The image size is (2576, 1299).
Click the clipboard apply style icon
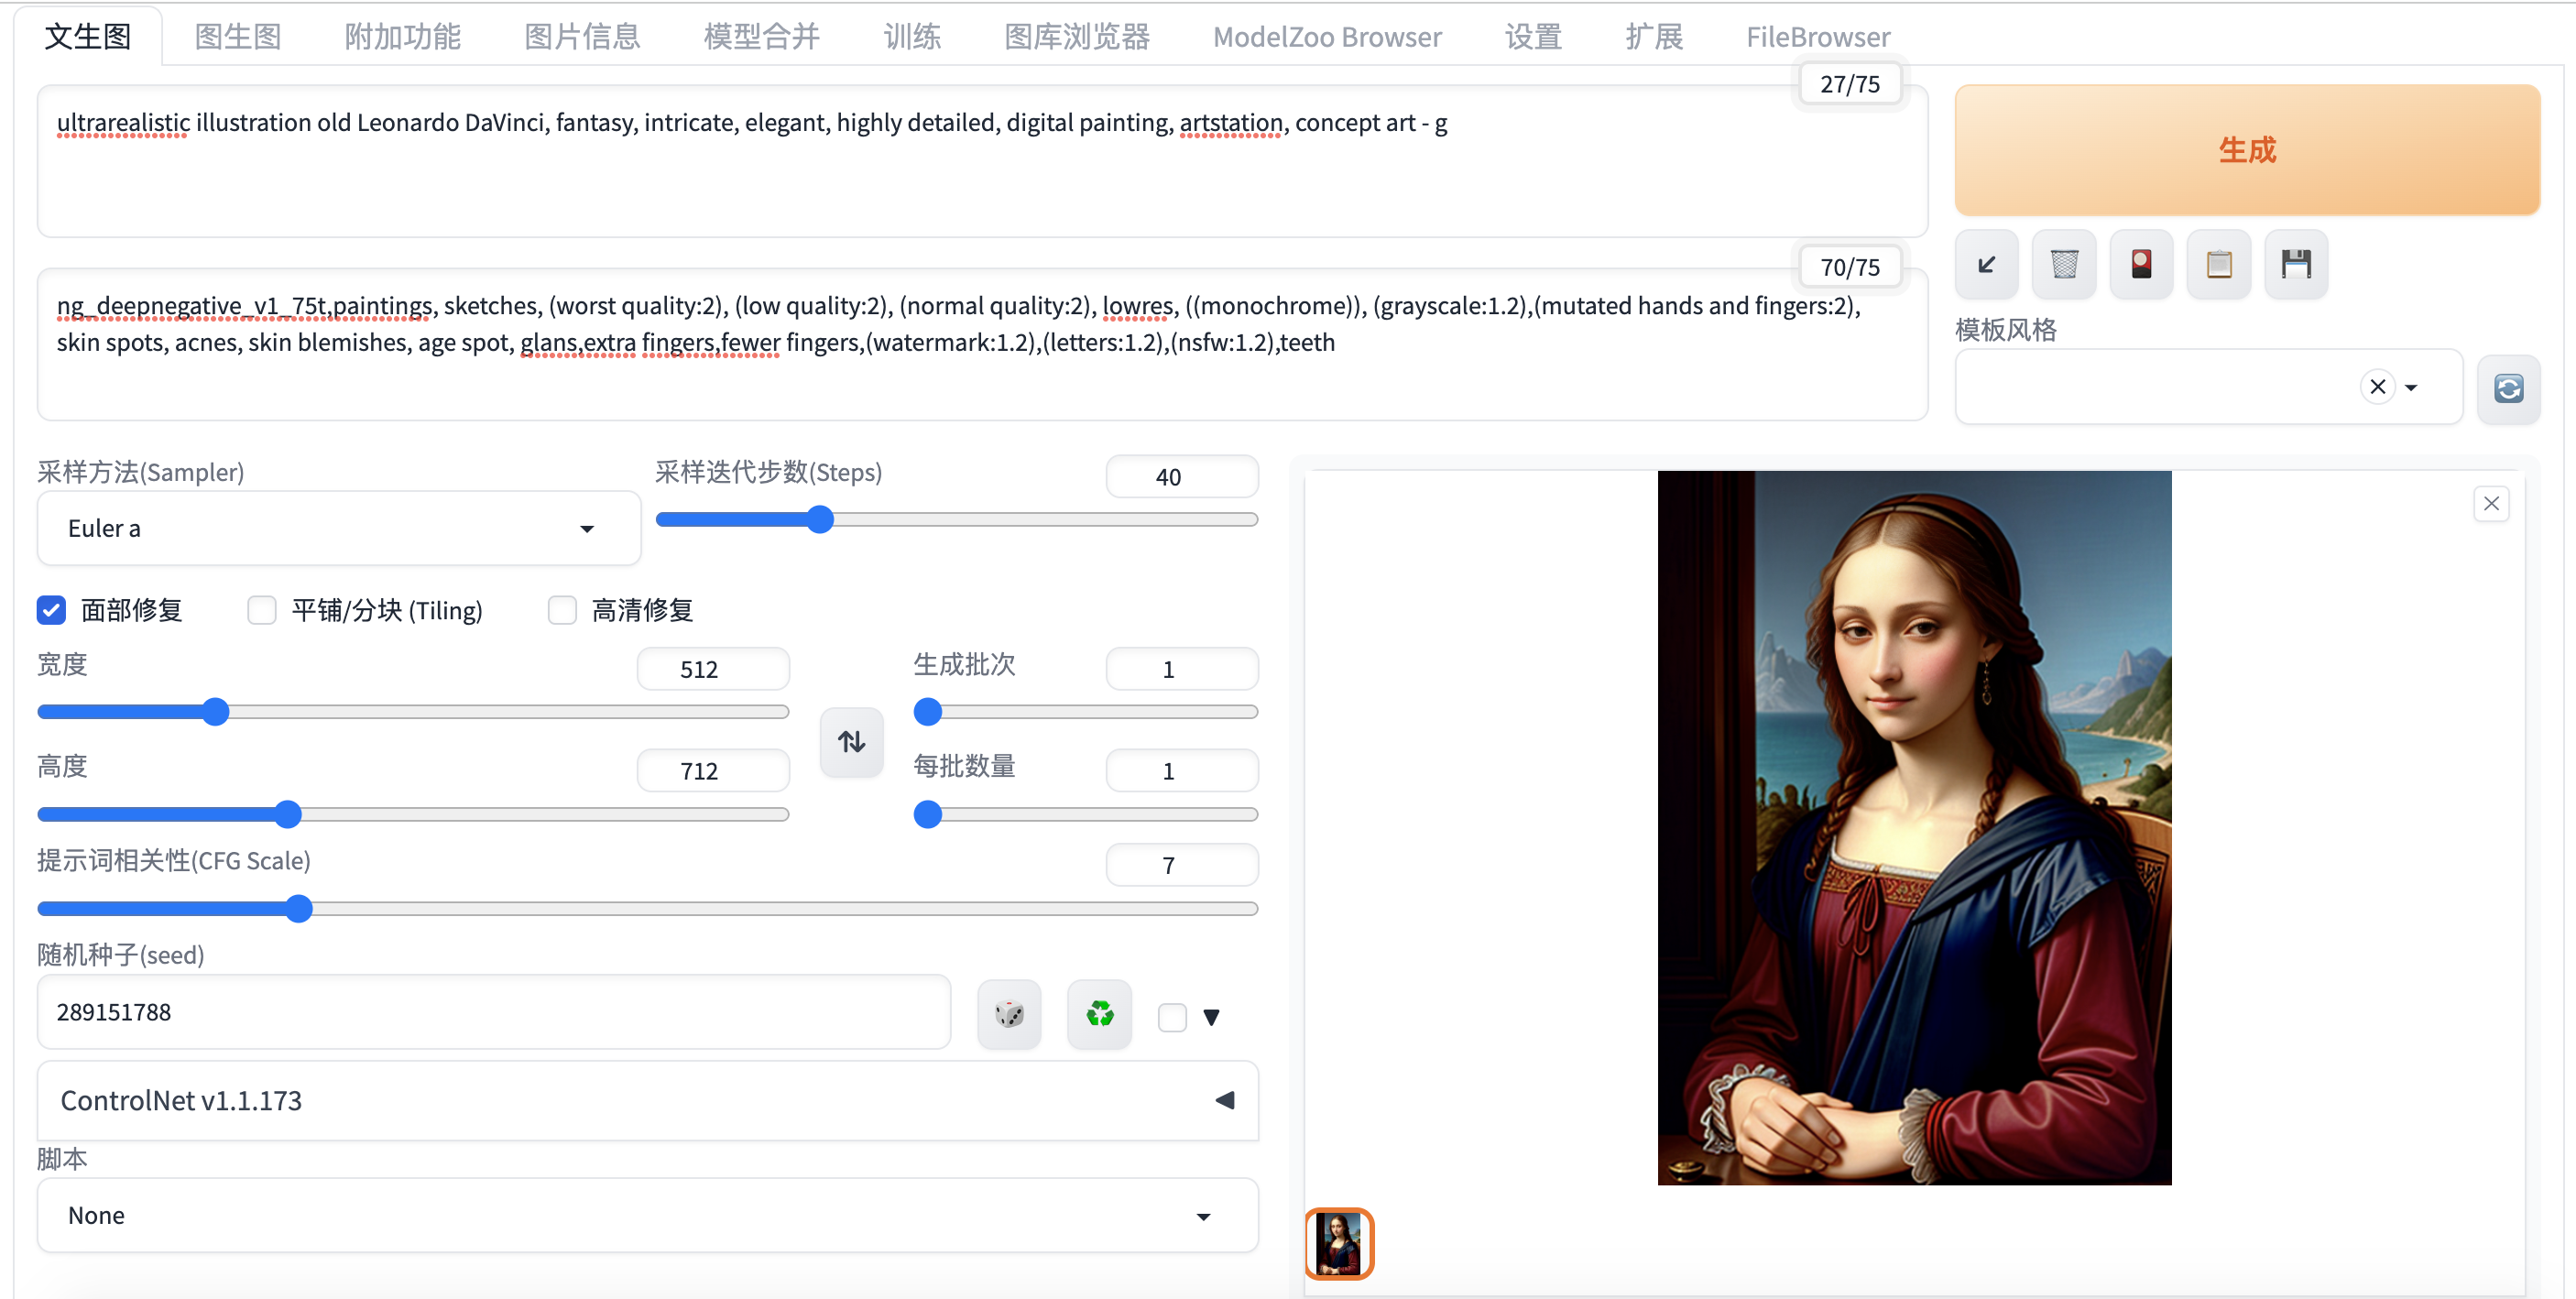[2218, 264]
